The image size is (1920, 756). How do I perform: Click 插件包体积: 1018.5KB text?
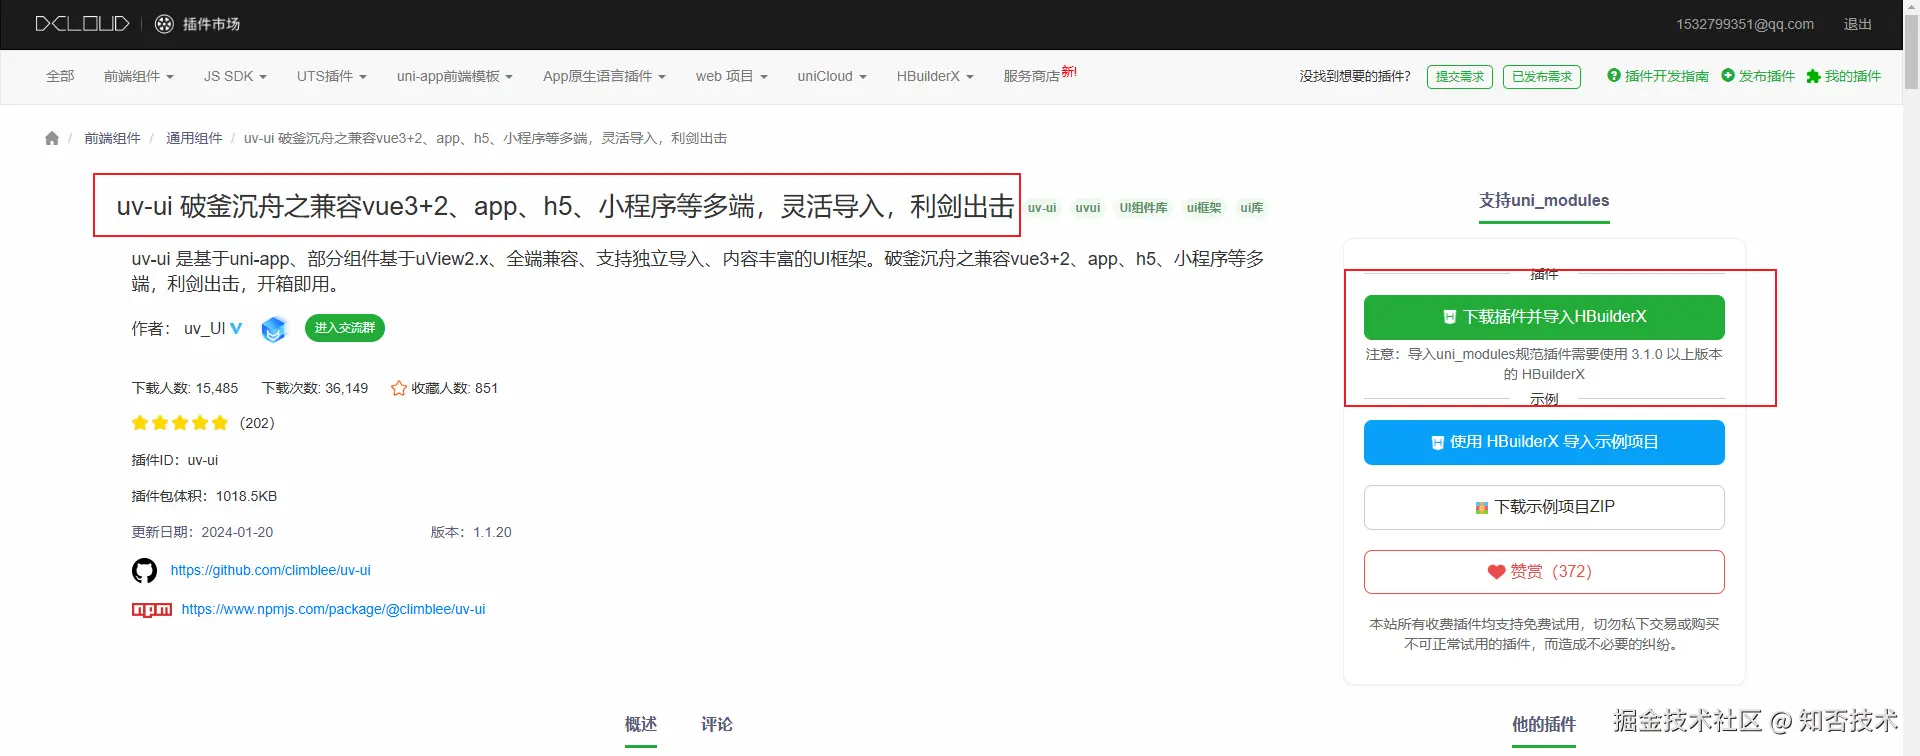click(204, 496)
